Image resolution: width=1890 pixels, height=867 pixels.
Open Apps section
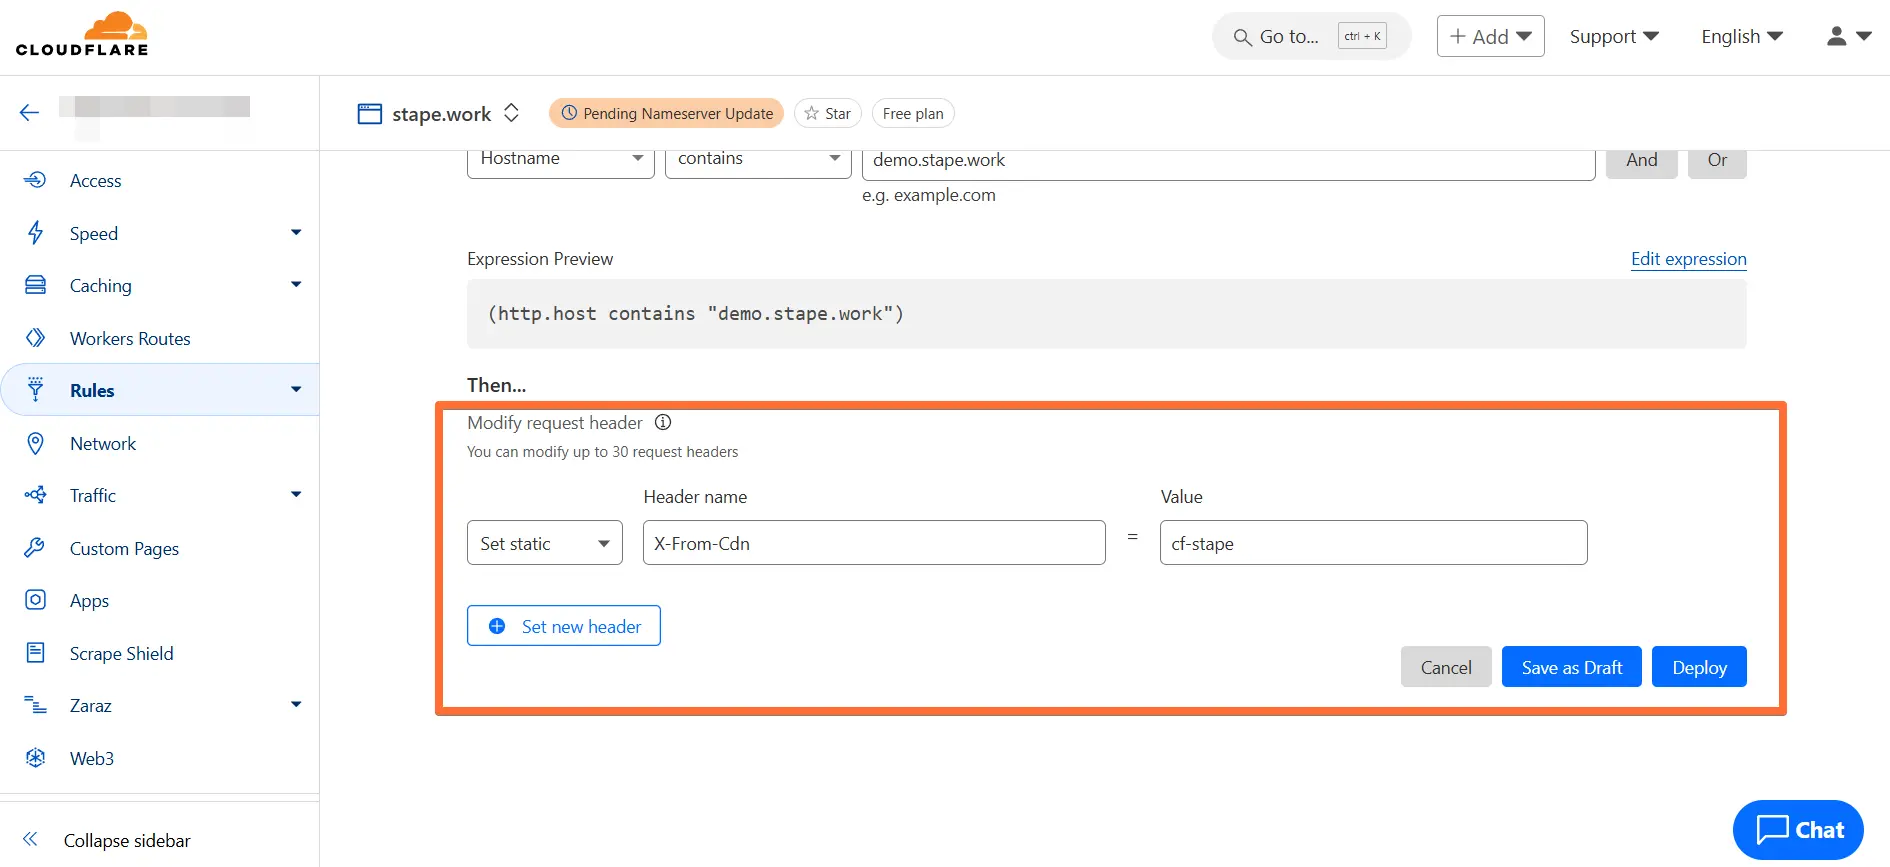tap(89, 601)
